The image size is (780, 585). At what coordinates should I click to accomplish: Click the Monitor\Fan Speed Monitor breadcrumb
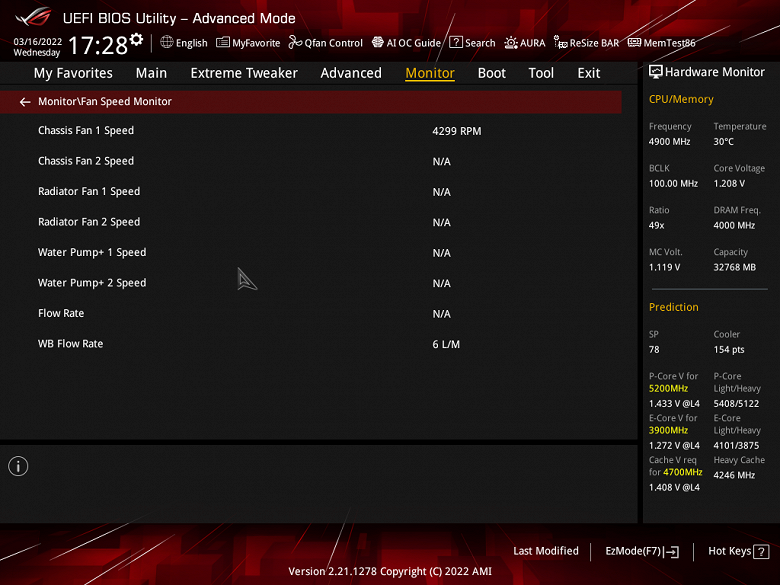[x=105, y=101]
